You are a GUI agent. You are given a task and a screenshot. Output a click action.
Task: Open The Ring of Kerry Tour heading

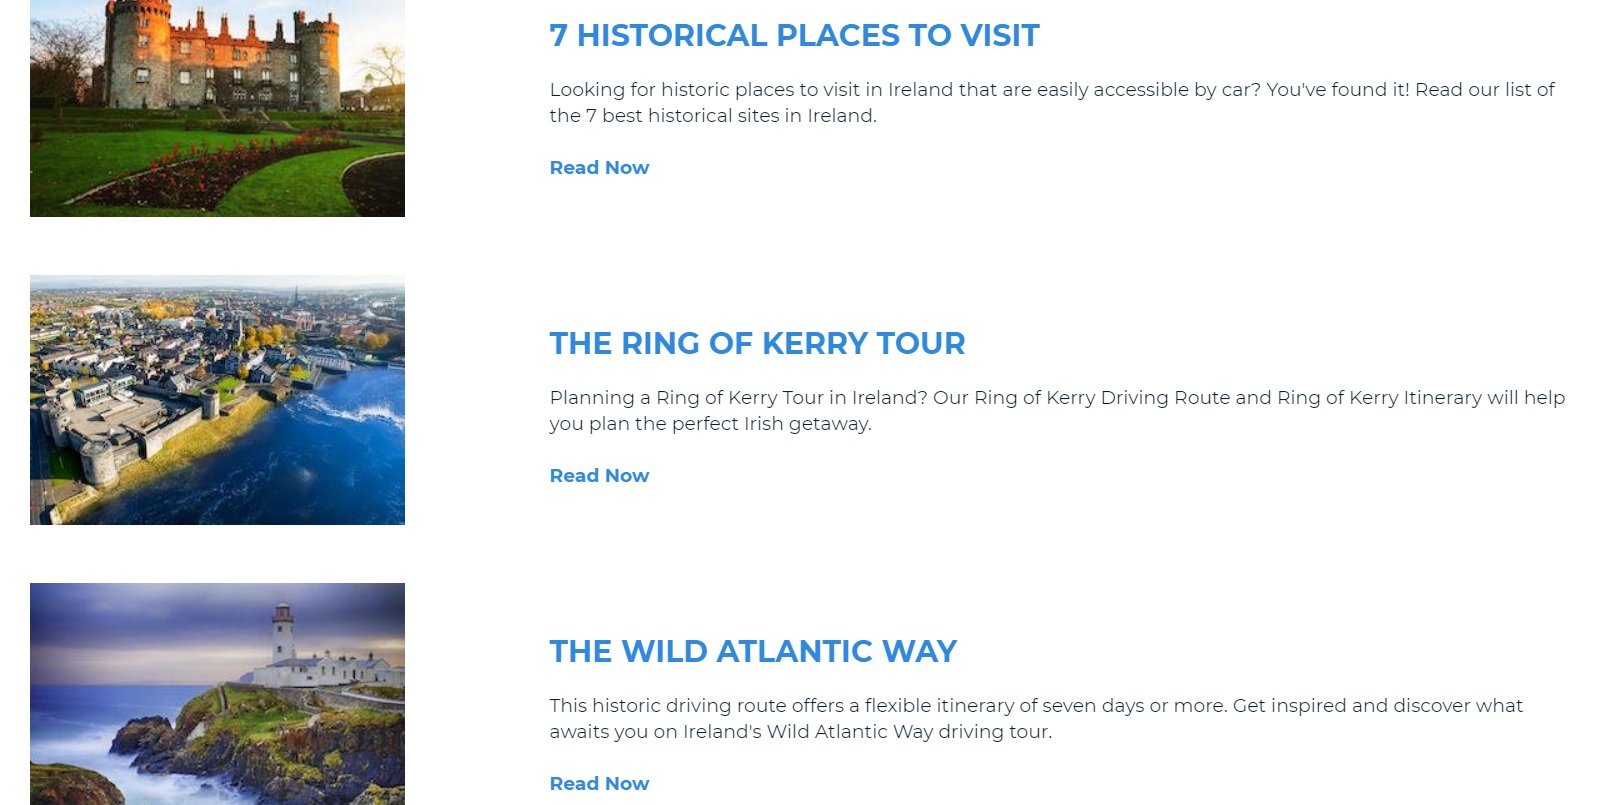tap(757, 344)
